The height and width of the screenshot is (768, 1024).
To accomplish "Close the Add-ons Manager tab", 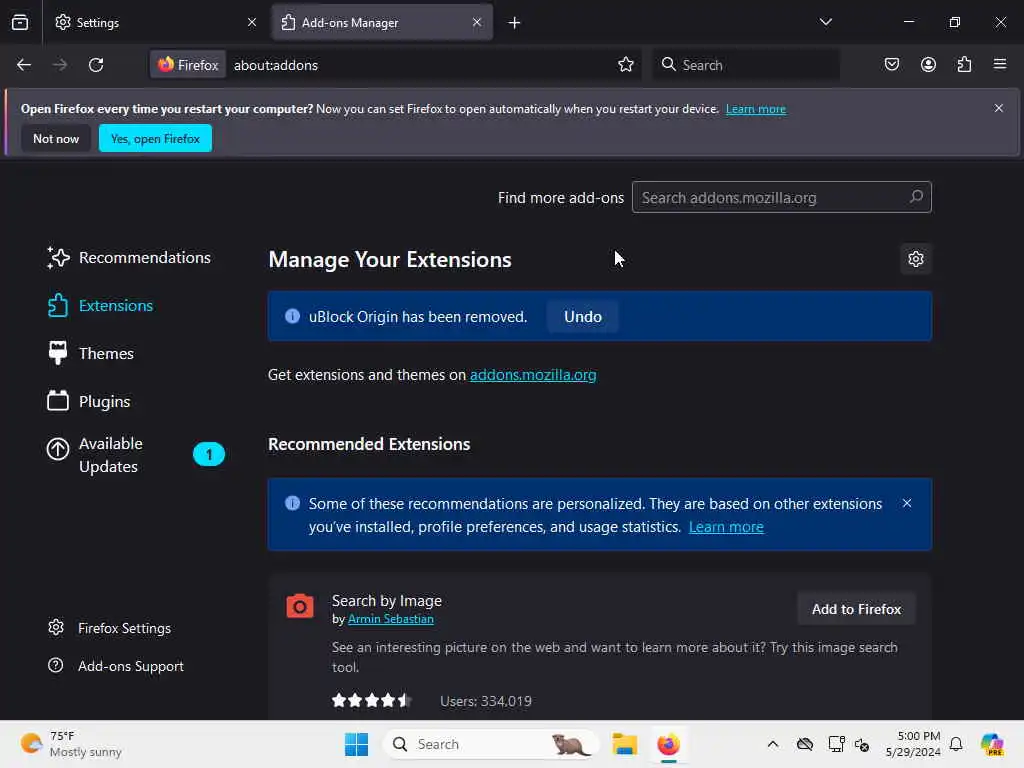I will tap(477, 23).
